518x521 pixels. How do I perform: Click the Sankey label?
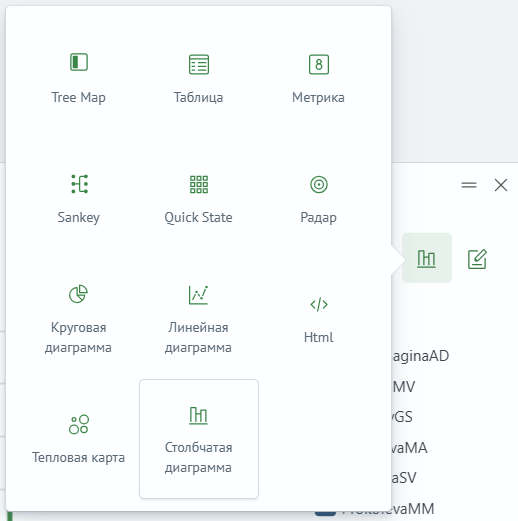78,218
